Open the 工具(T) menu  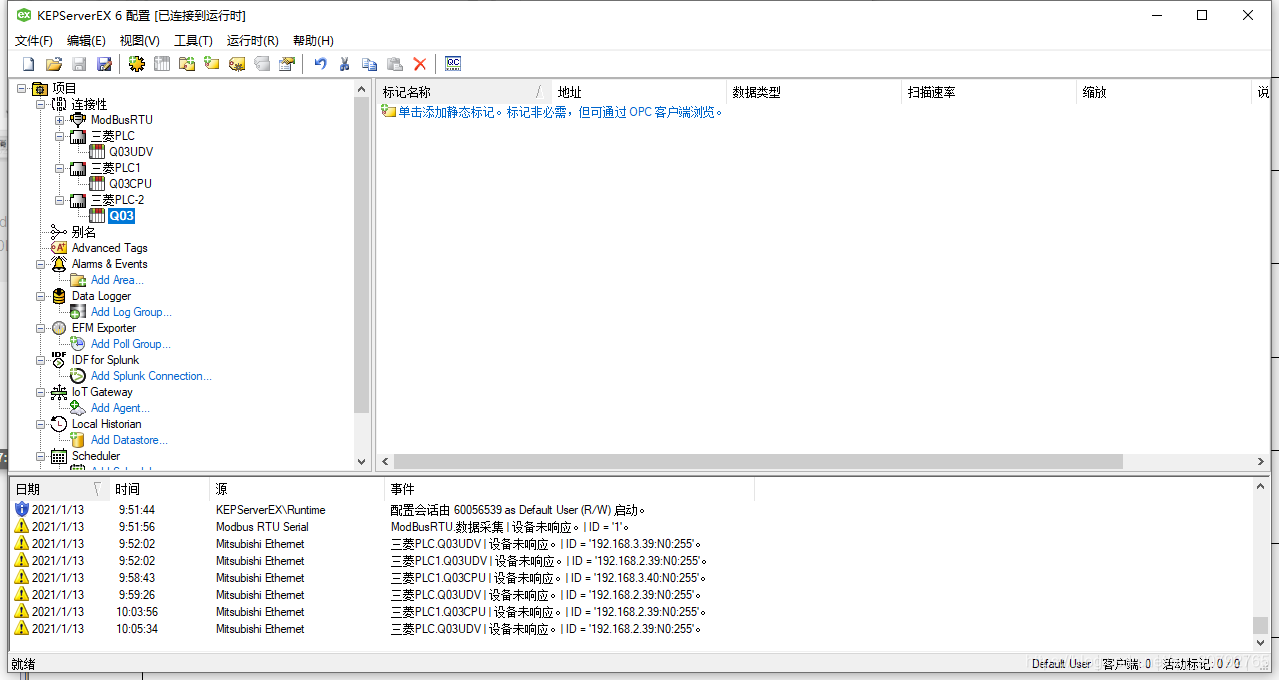point(193,41)
